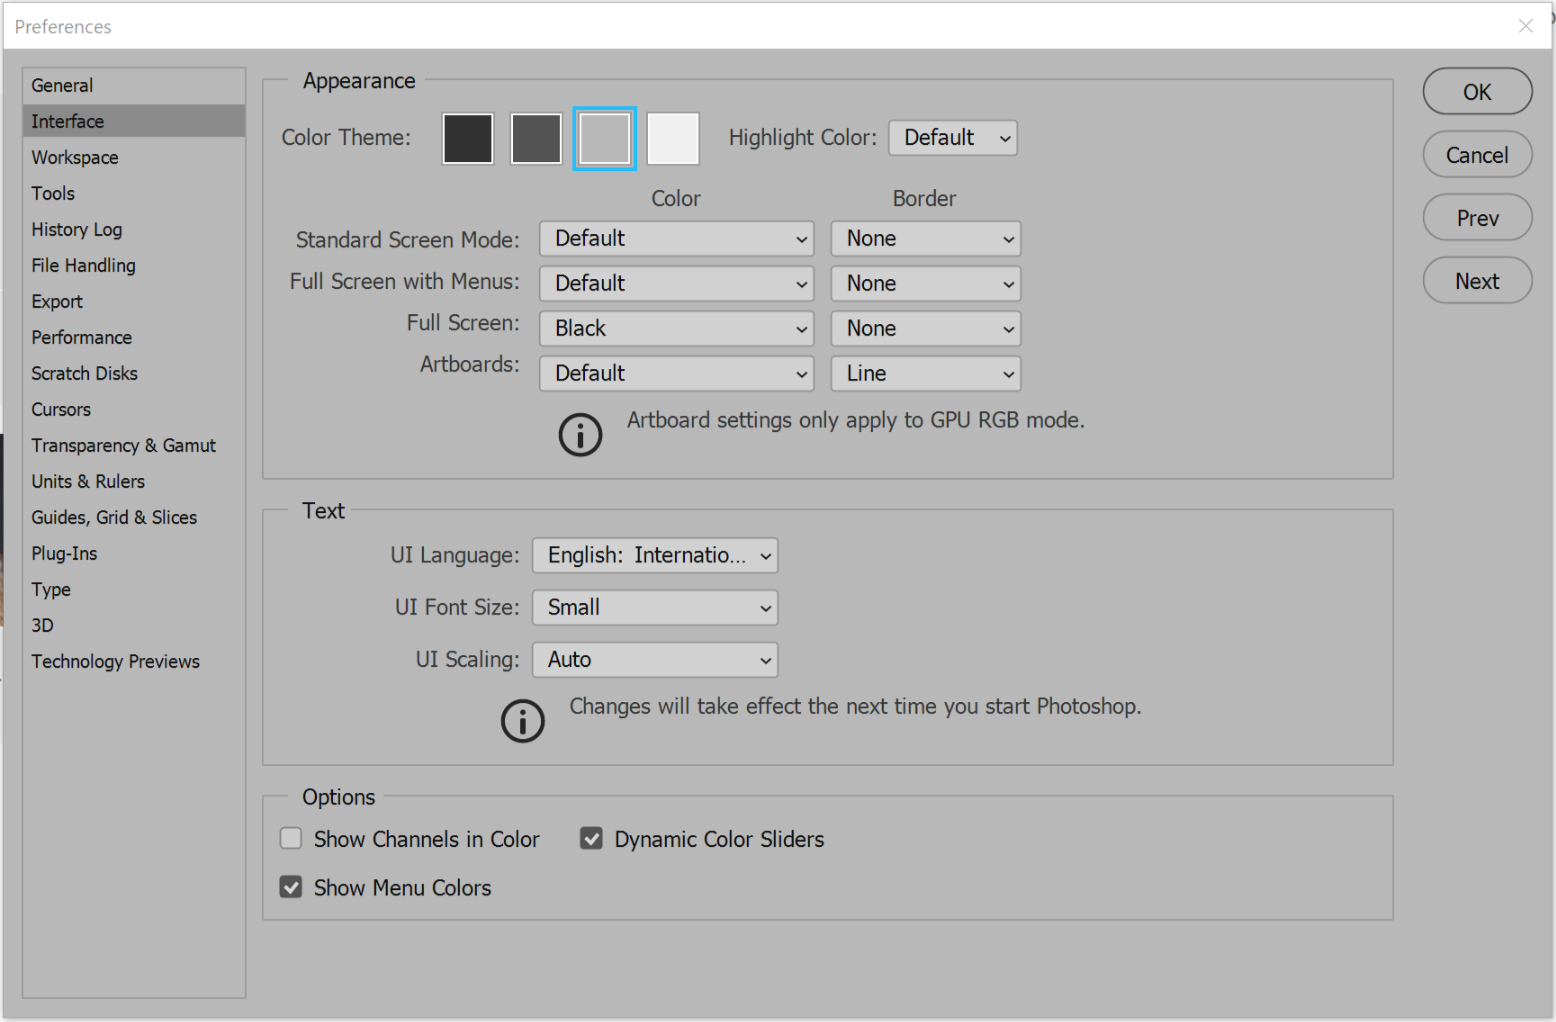Open Export preferences
1556x1022 pixels.
[134, 301]
